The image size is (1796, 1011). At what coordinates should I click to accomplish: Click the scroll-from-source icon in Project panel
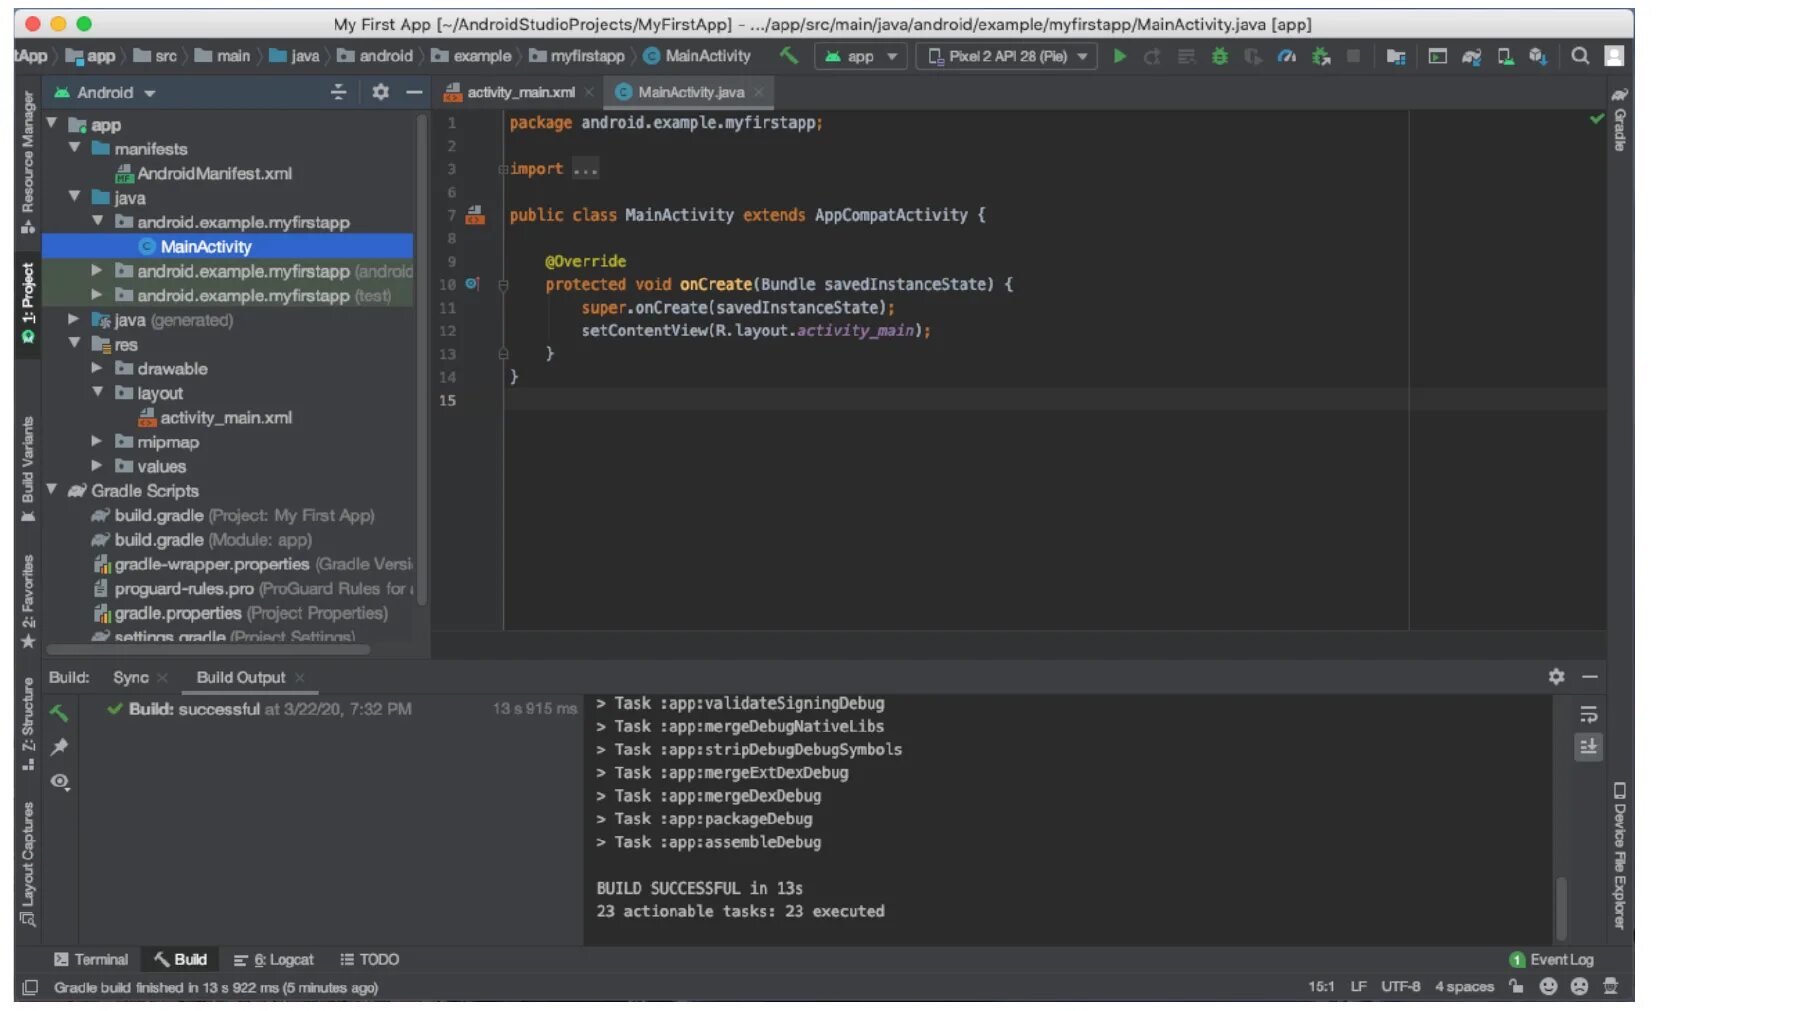[x=338, y=92]
